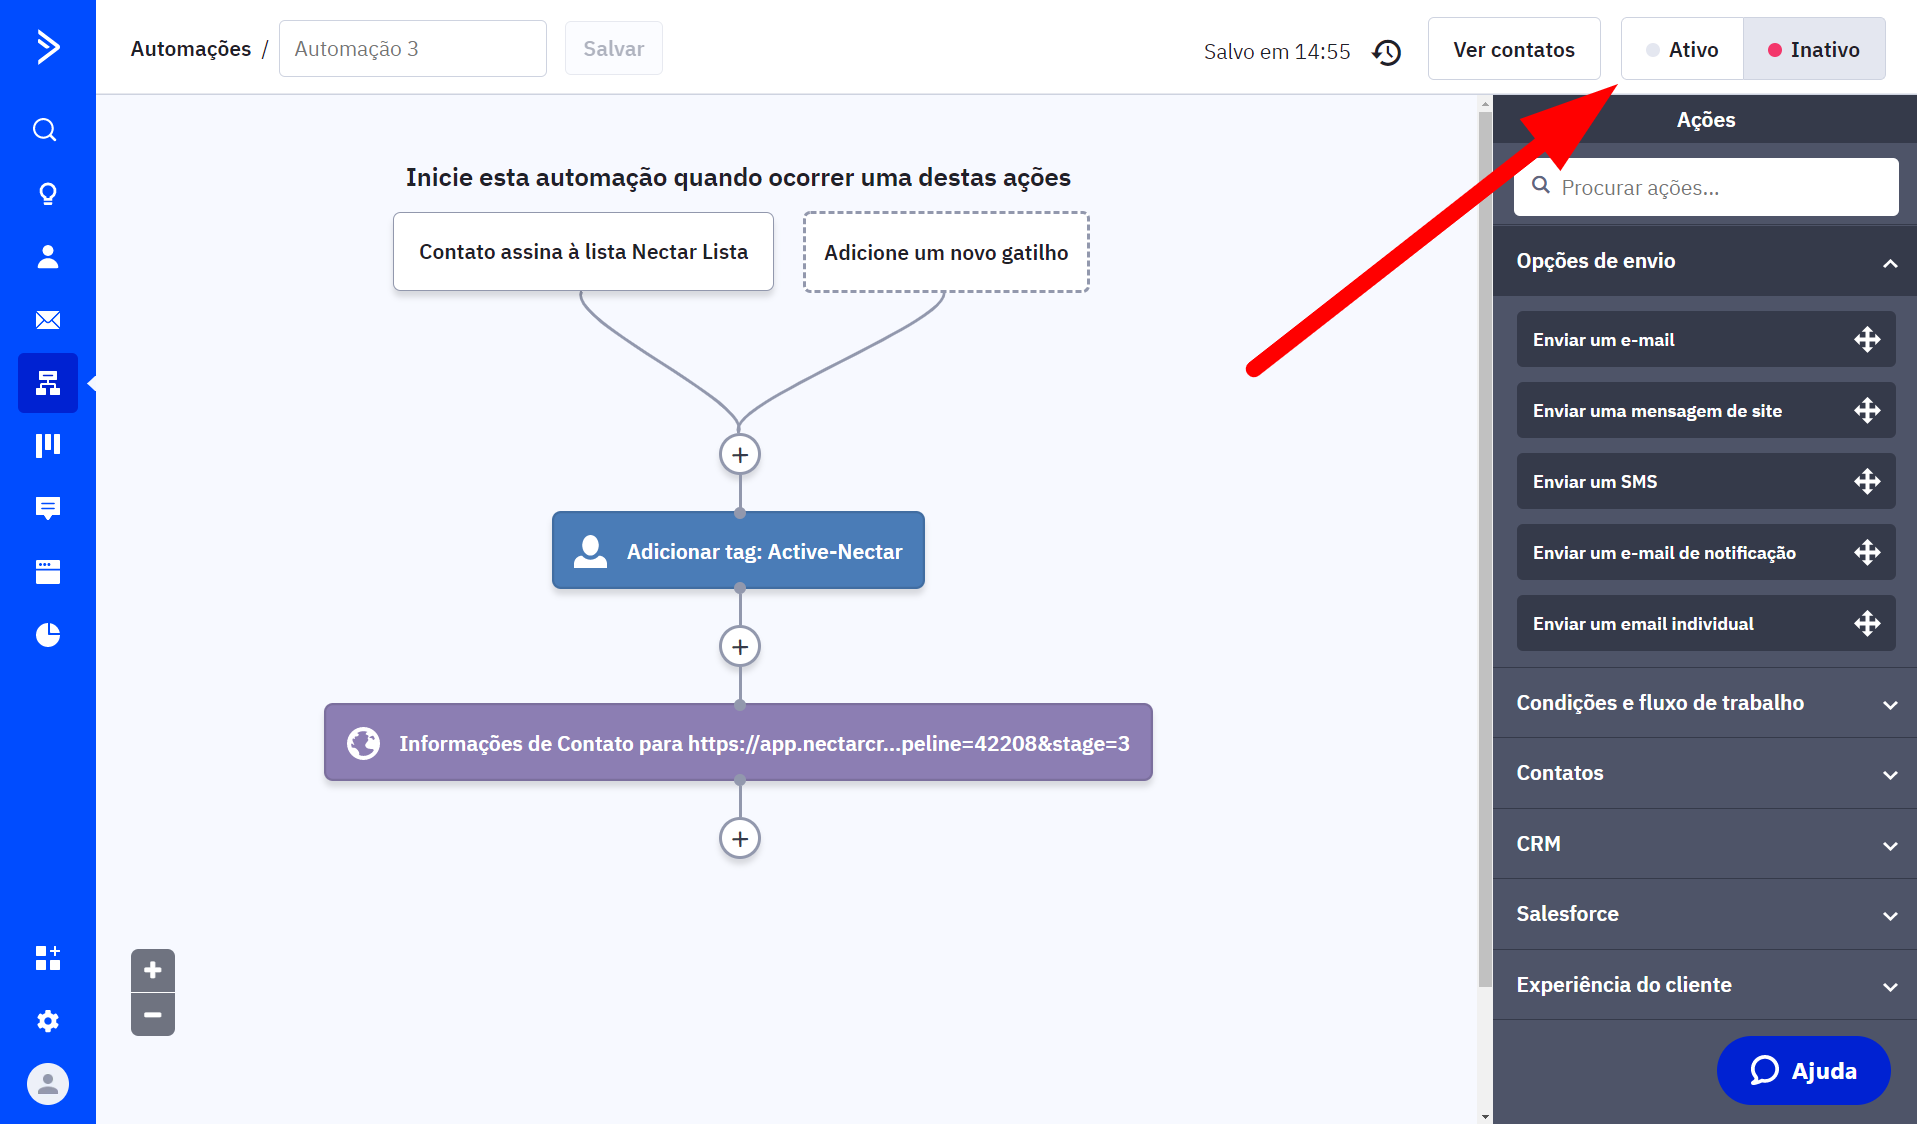Click the Salvar button

pyautogui.click(x=613, y=48)
